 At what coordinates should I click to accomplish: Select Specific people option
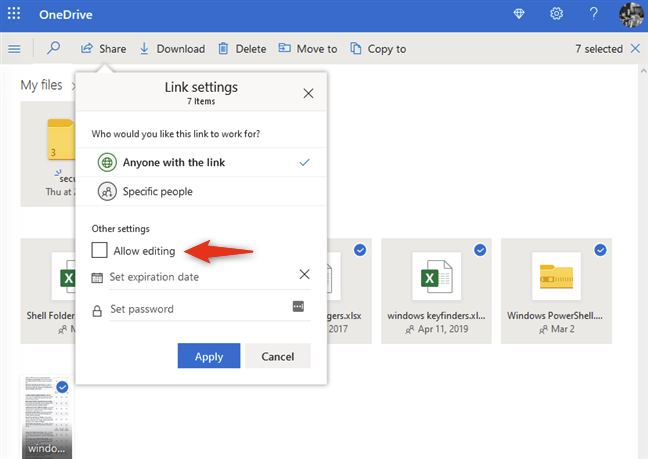(202, 191)
